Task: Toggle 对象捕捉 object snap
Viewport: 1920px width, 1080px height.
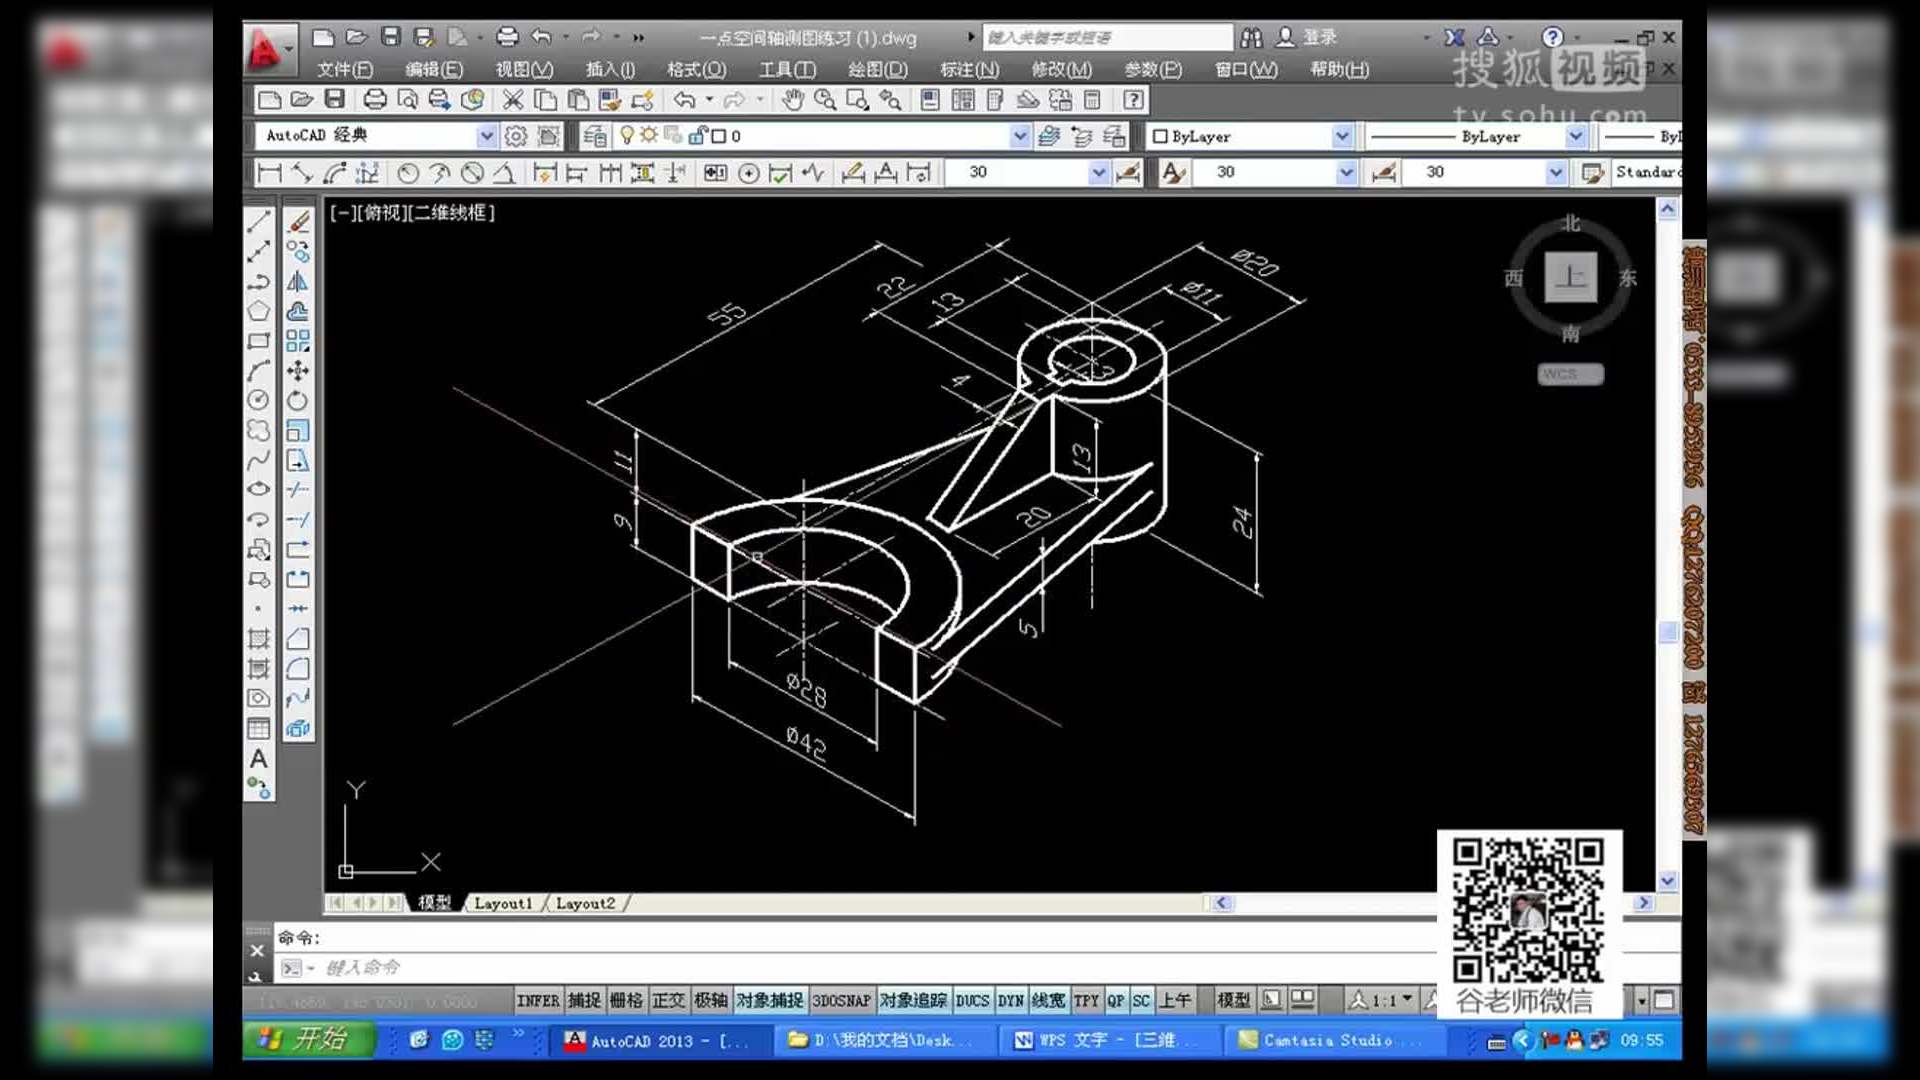Action: pos(769,1000)
